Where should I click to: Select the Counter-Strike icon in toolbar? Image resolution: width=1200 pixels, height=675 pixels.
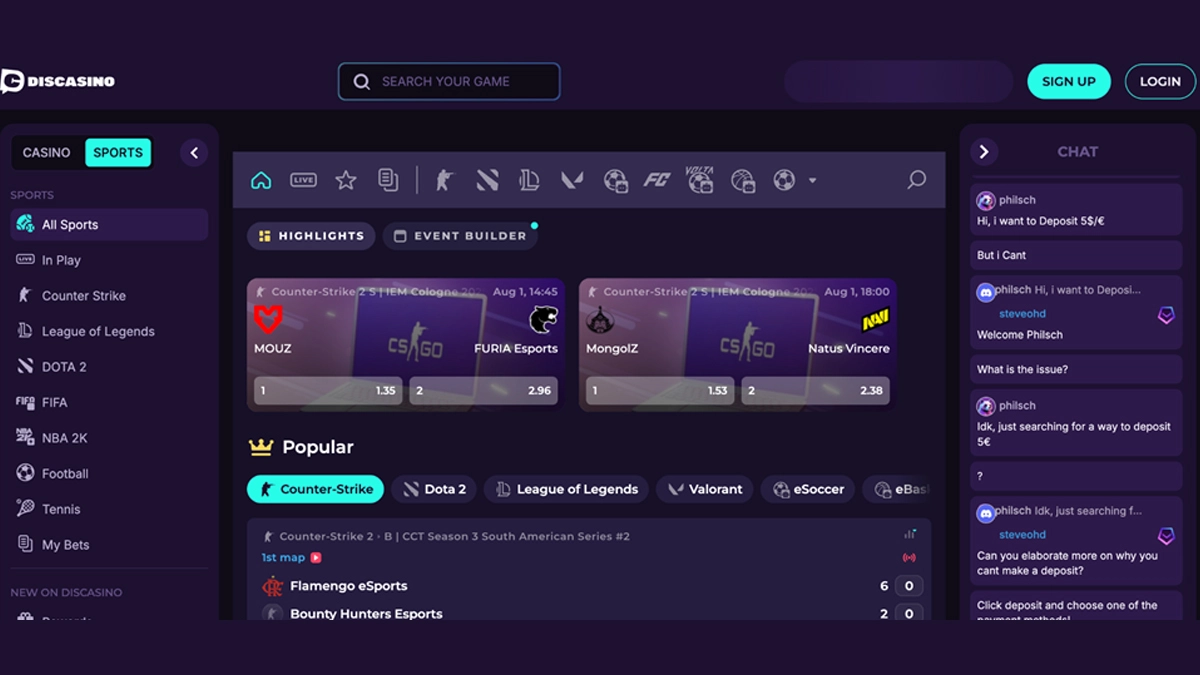(444, 180)
